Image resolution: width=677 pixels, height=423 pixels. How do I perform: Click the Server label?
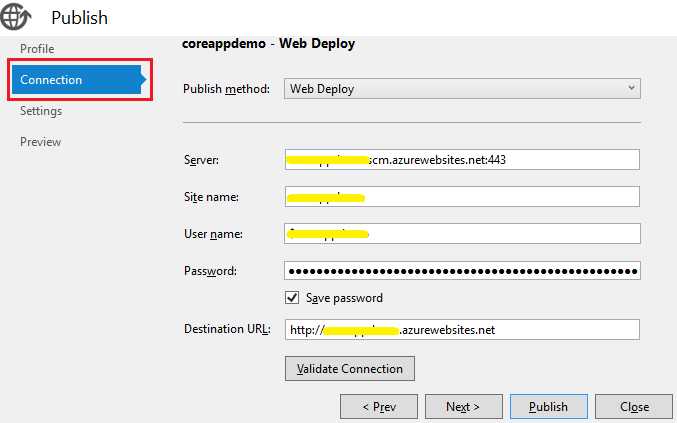pyautogui.click(x=201, y=160)
